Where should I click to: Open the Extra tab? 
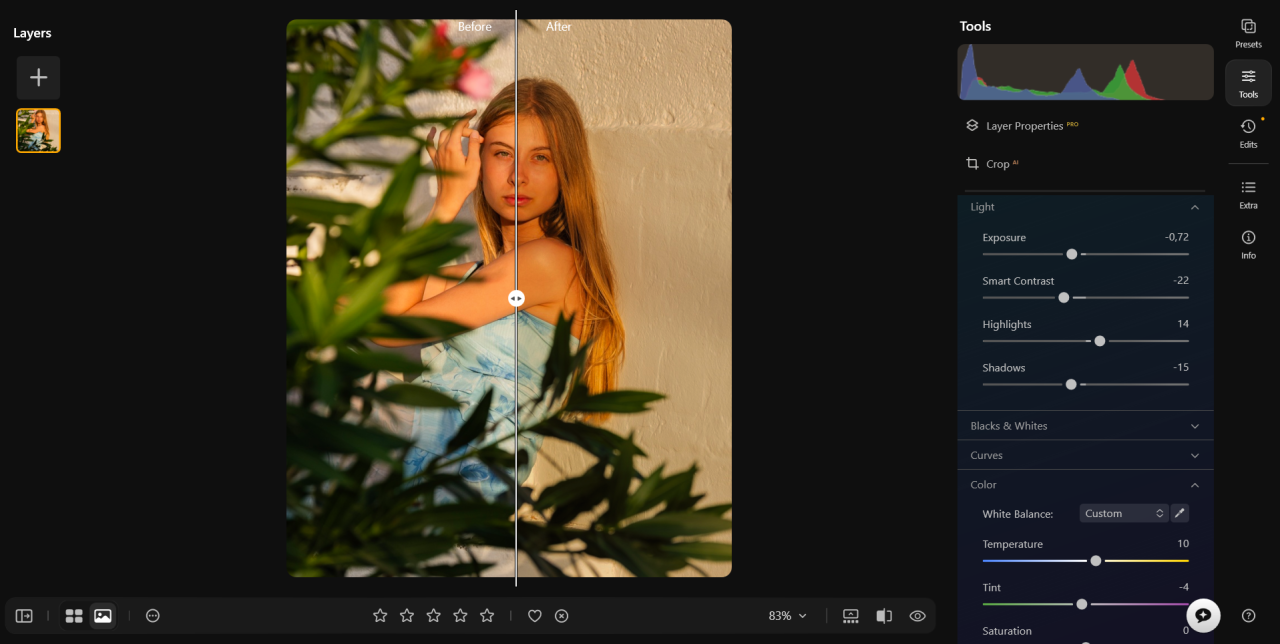tap(1248, 194)
